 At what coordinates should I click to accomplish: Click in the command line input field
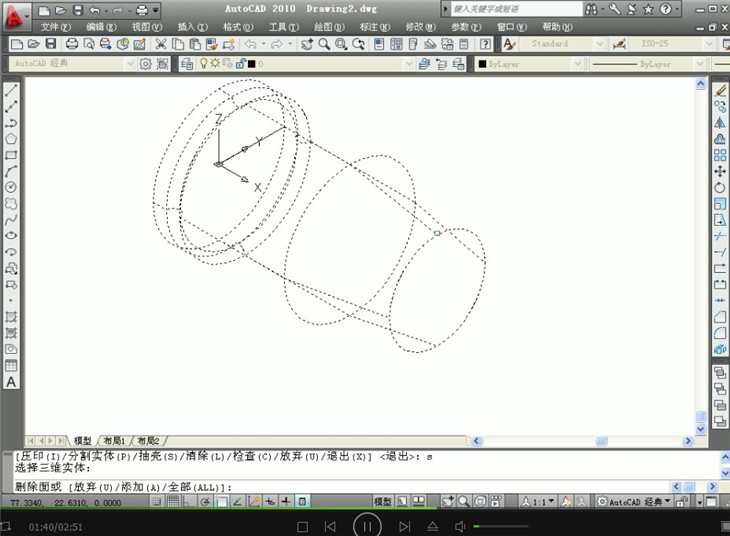[x=342, y=487]
